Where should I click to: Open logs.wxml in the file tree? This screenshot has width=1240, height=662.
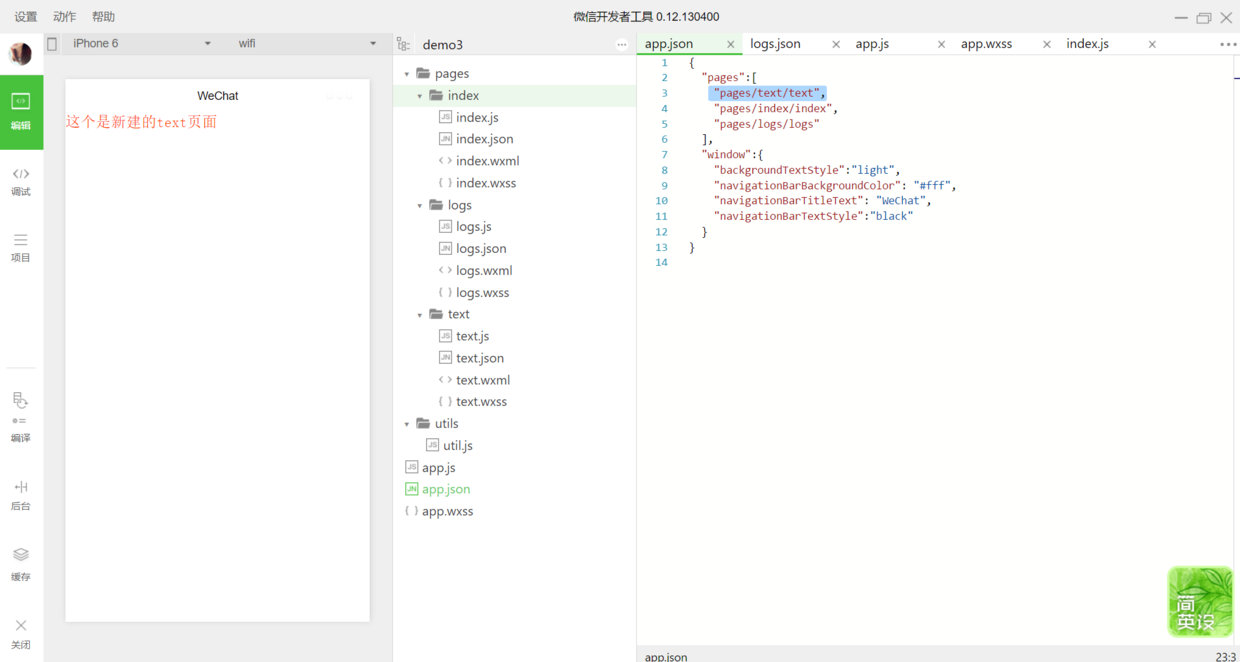[484, 271]
